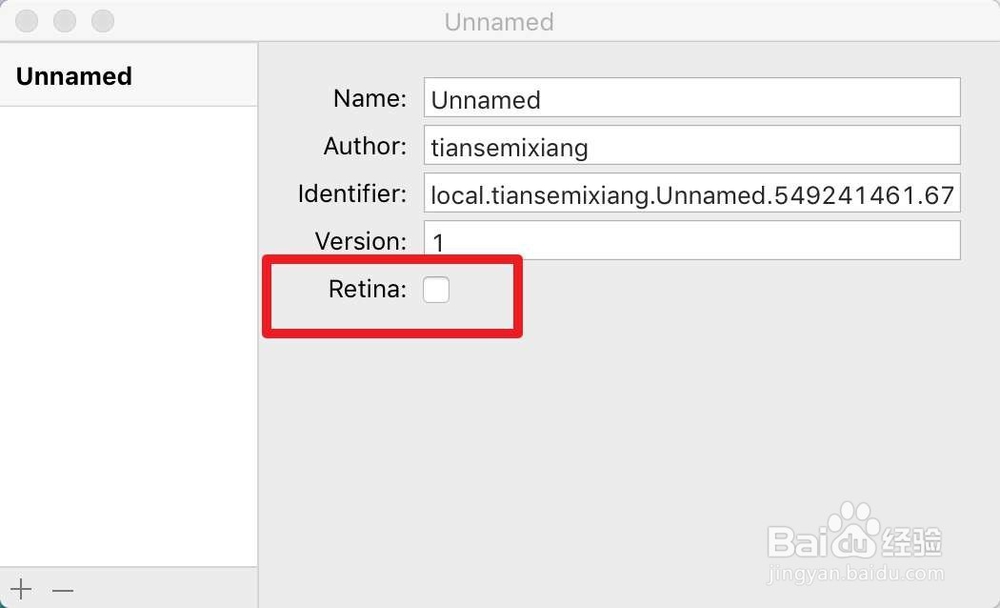Focus the Name text field
Image resolution: width=1000 pixels, height=608 pixels.
[x=692, y=98]
